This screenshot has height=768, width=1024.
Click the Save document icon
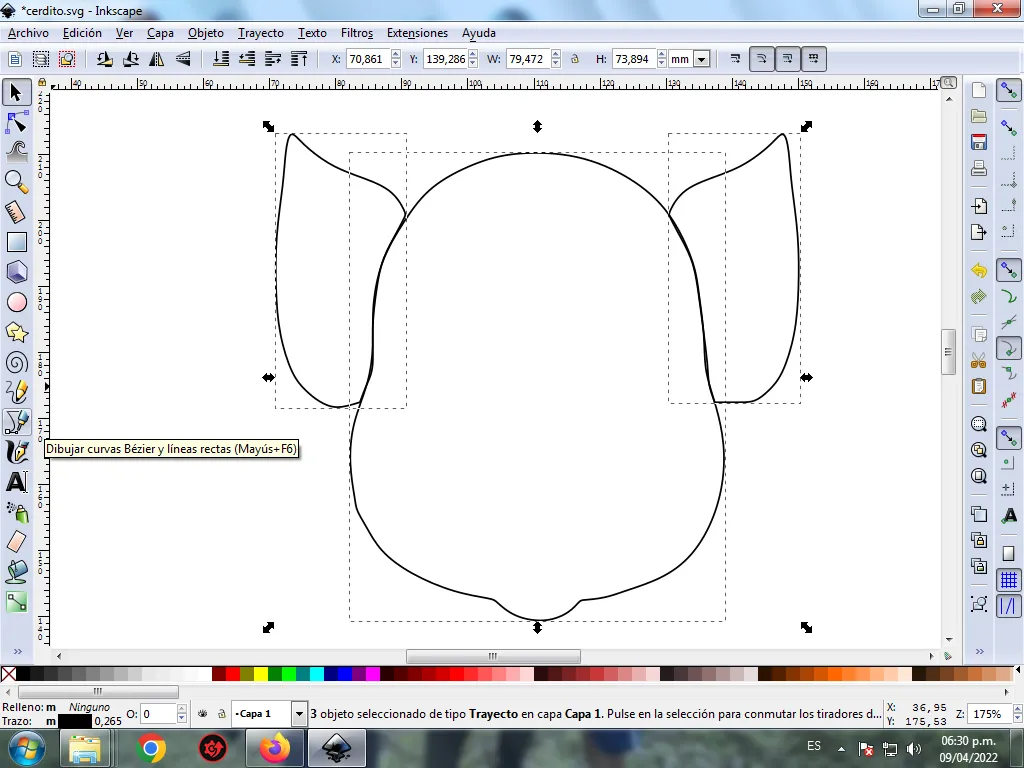click(x=978, y=142)
